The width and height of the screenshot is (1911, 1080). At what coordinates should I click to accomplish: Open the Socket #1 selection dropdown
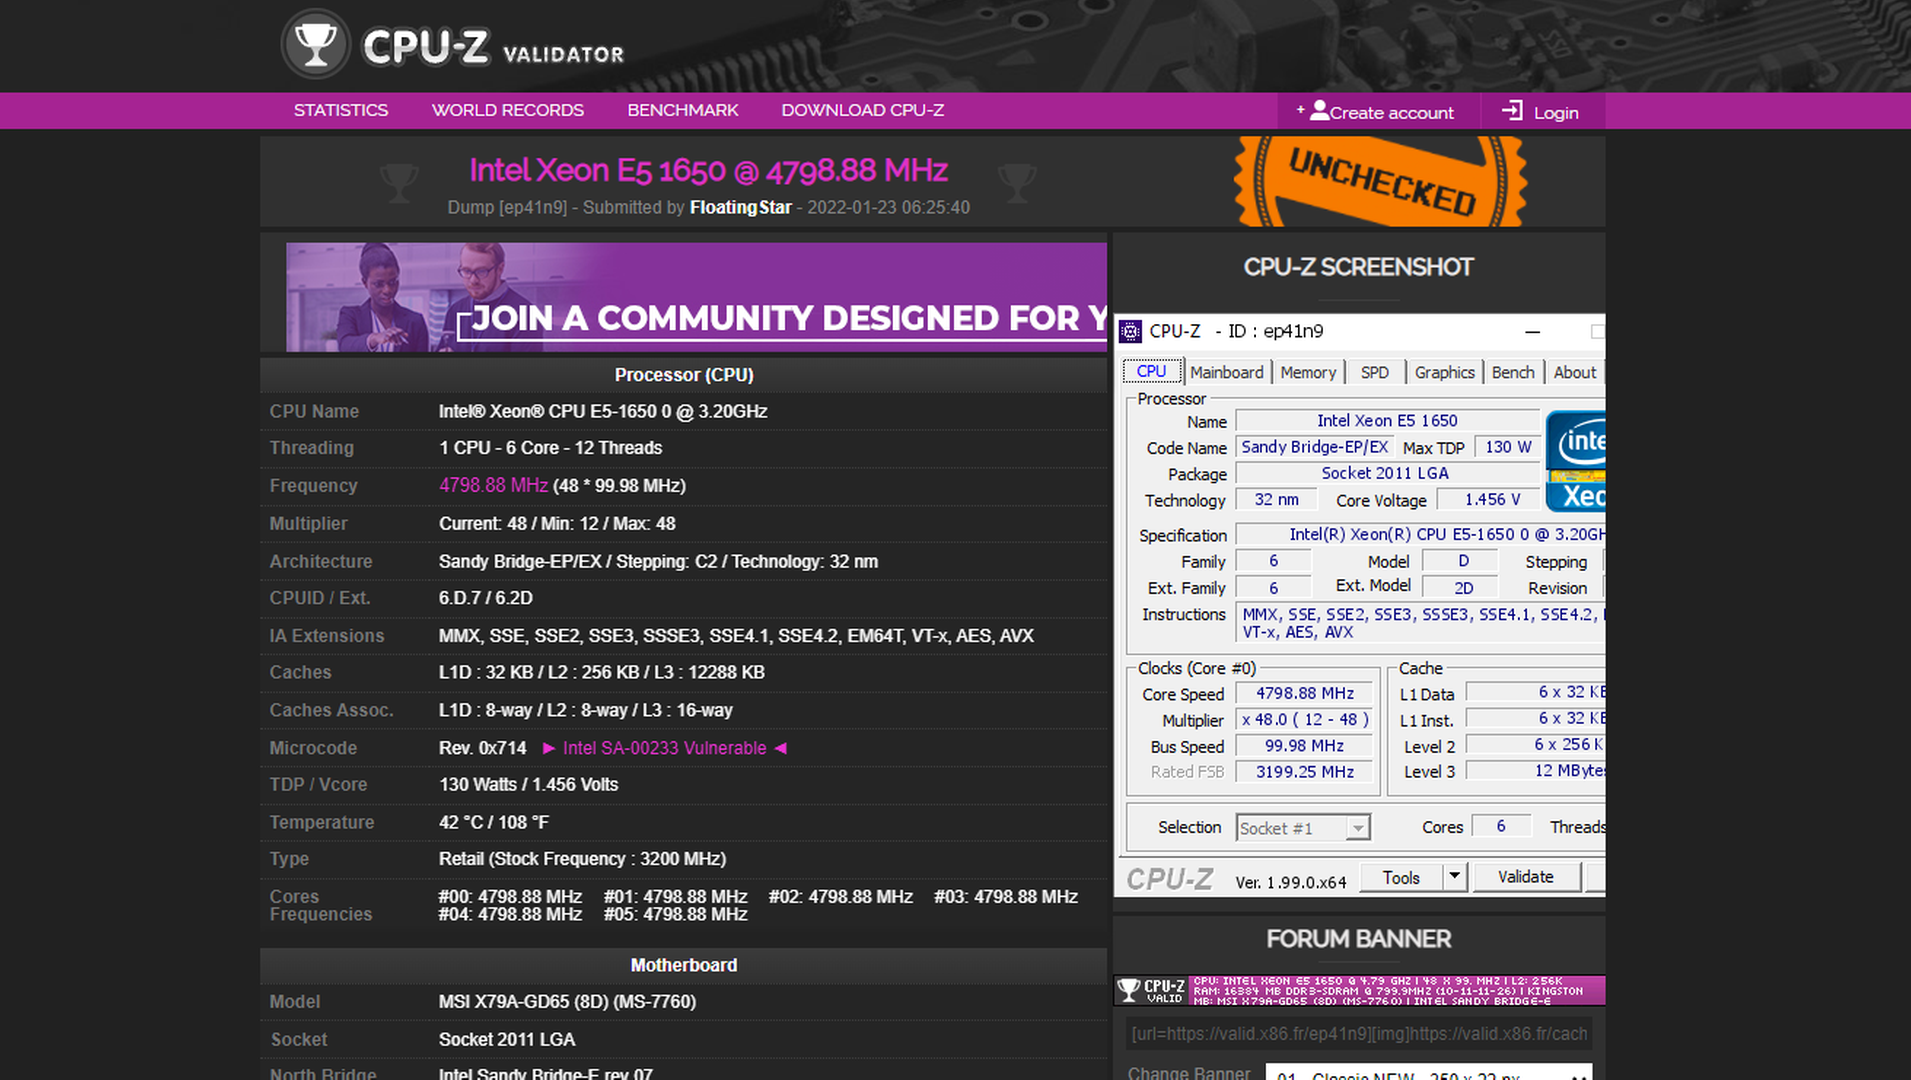click(x=1303, y=828)
